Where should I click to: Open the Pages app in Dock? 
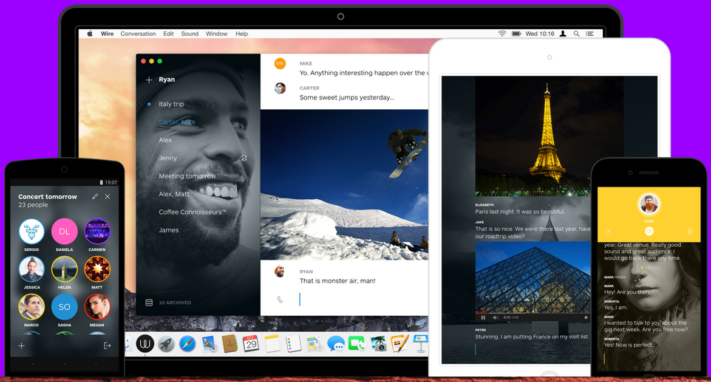point(399,344)
